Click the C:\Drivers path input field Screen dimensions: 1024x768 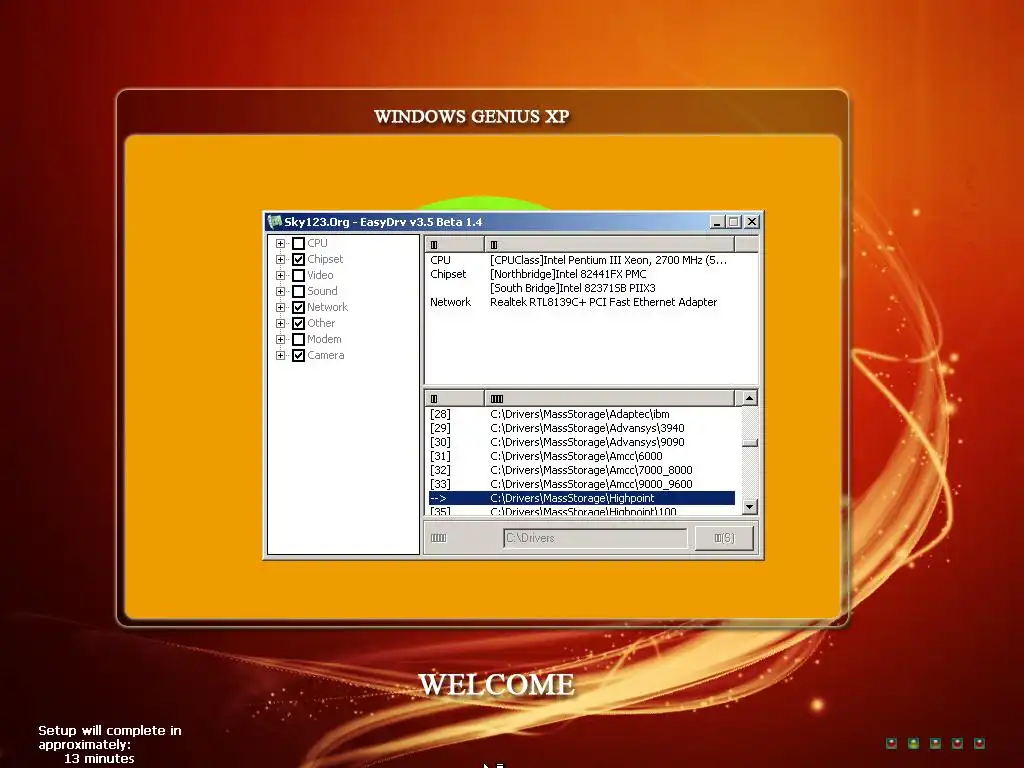595,538
